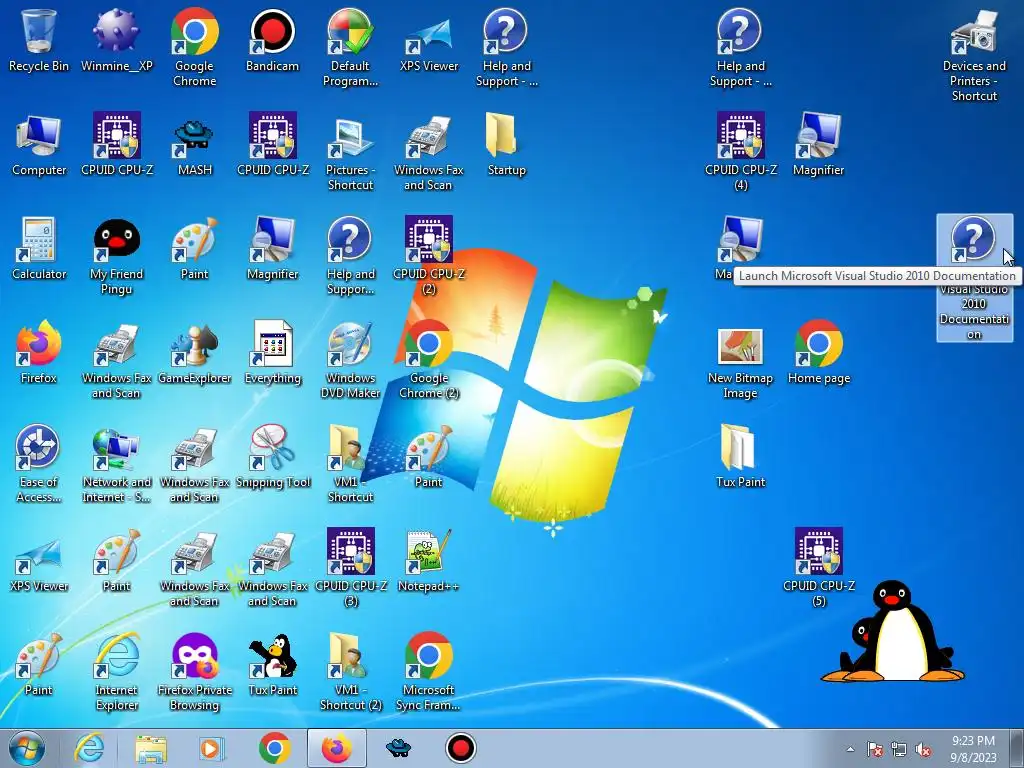1024x768 pixels.
Task: Select the Everything search shortcut
Action: [272, 353]
